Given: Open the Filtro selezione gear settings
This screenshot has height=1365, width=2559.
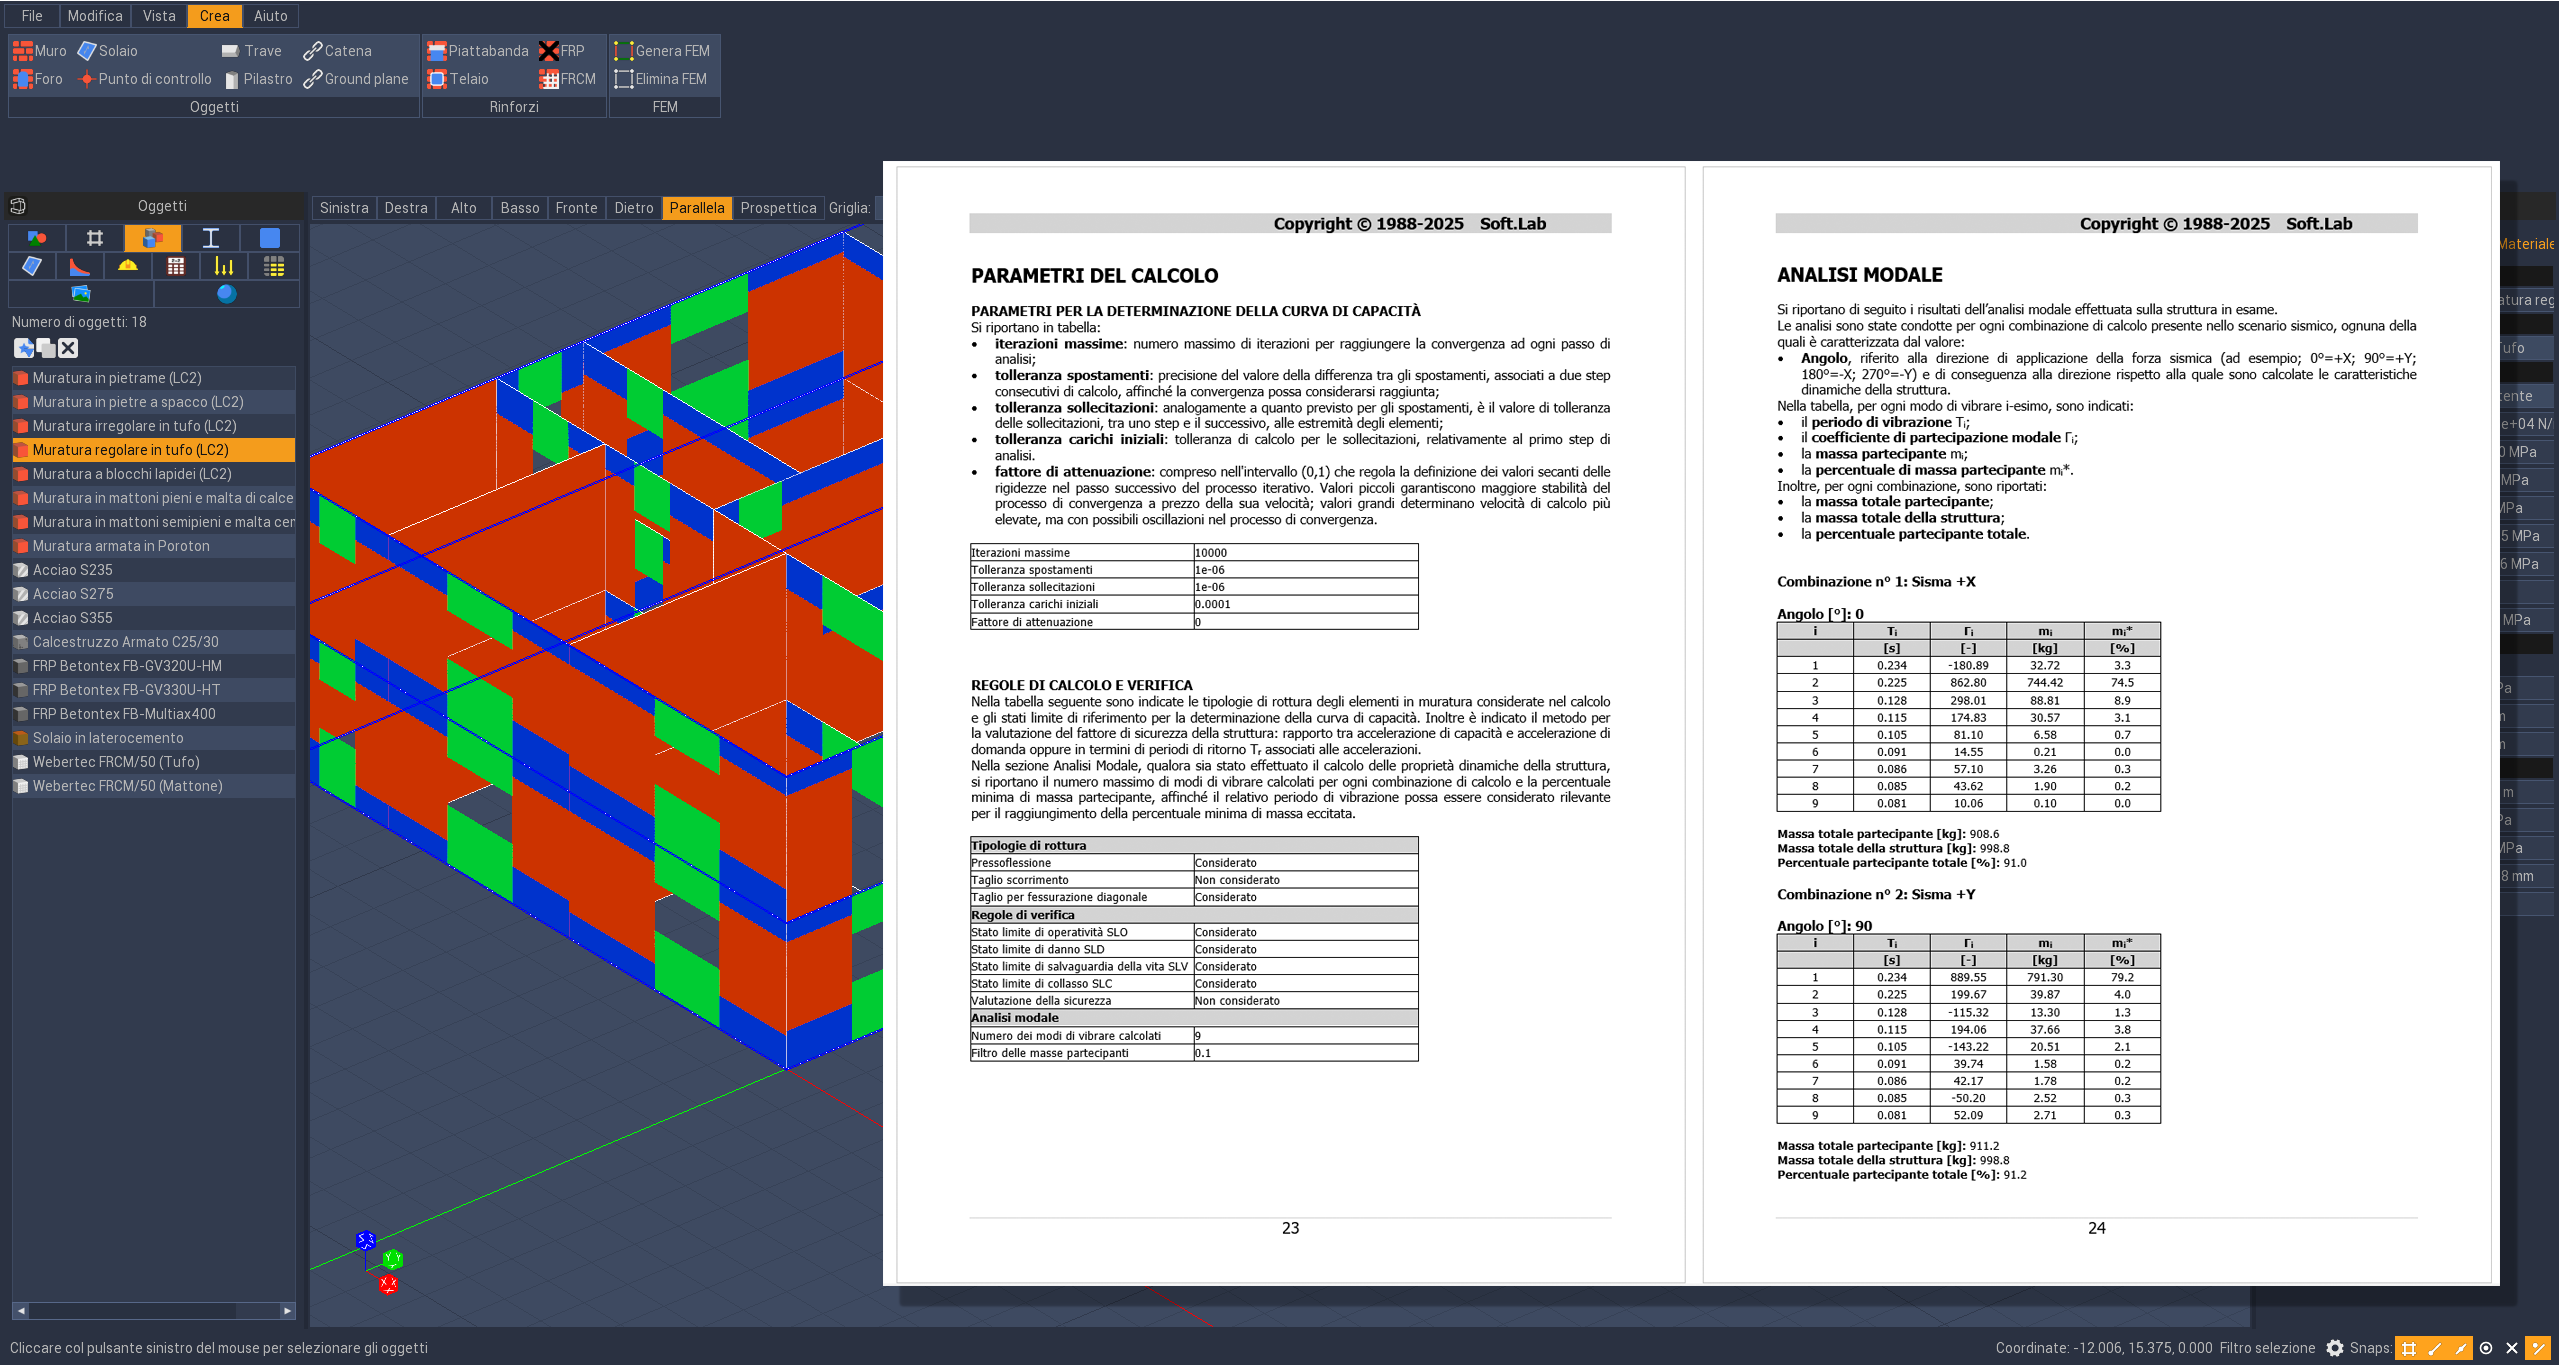Looking at the screenshot, I should coord(2335,1348).
